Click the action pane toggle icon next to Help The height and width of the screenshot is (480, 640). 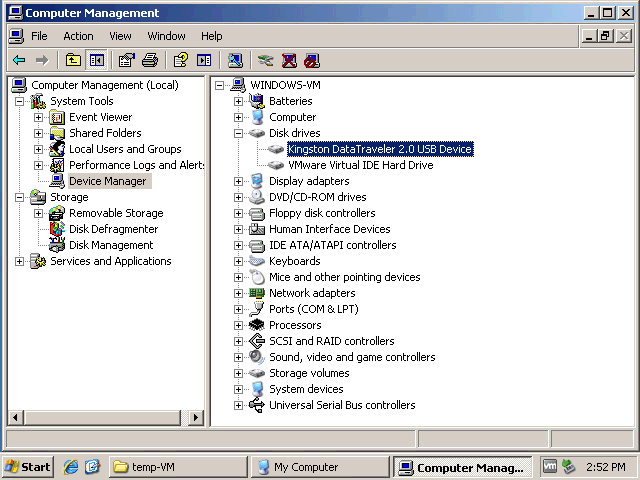(204, 60)
